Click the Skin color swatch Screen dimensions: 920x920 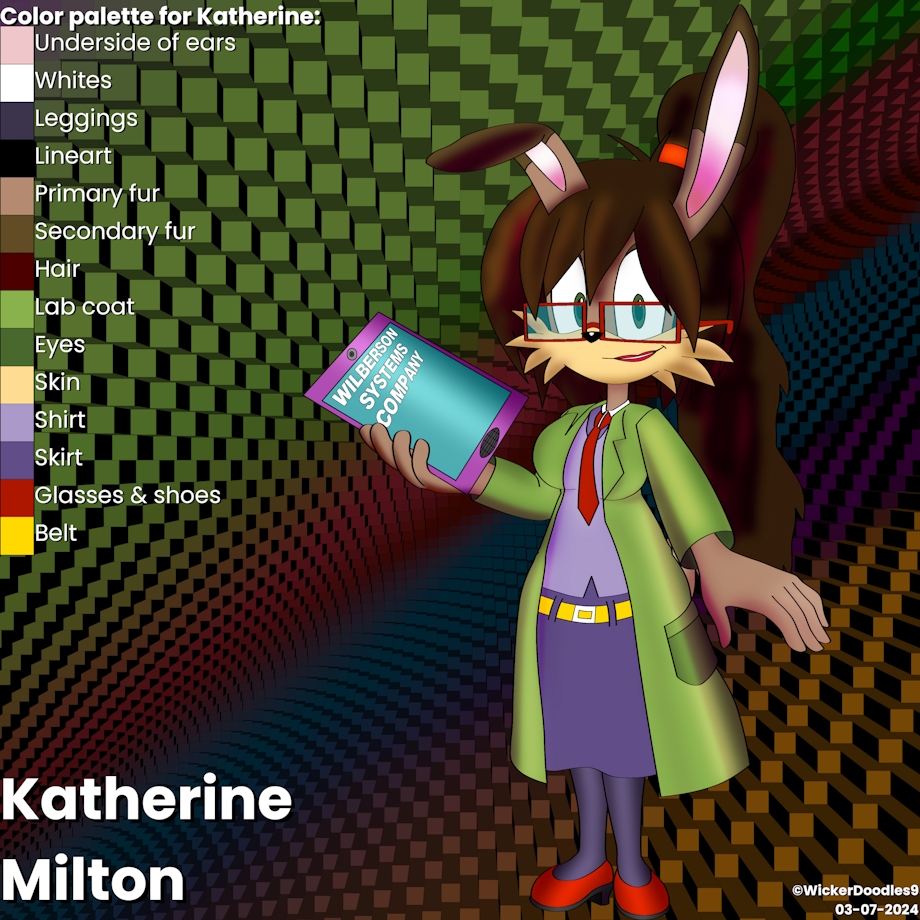(17, 383)
